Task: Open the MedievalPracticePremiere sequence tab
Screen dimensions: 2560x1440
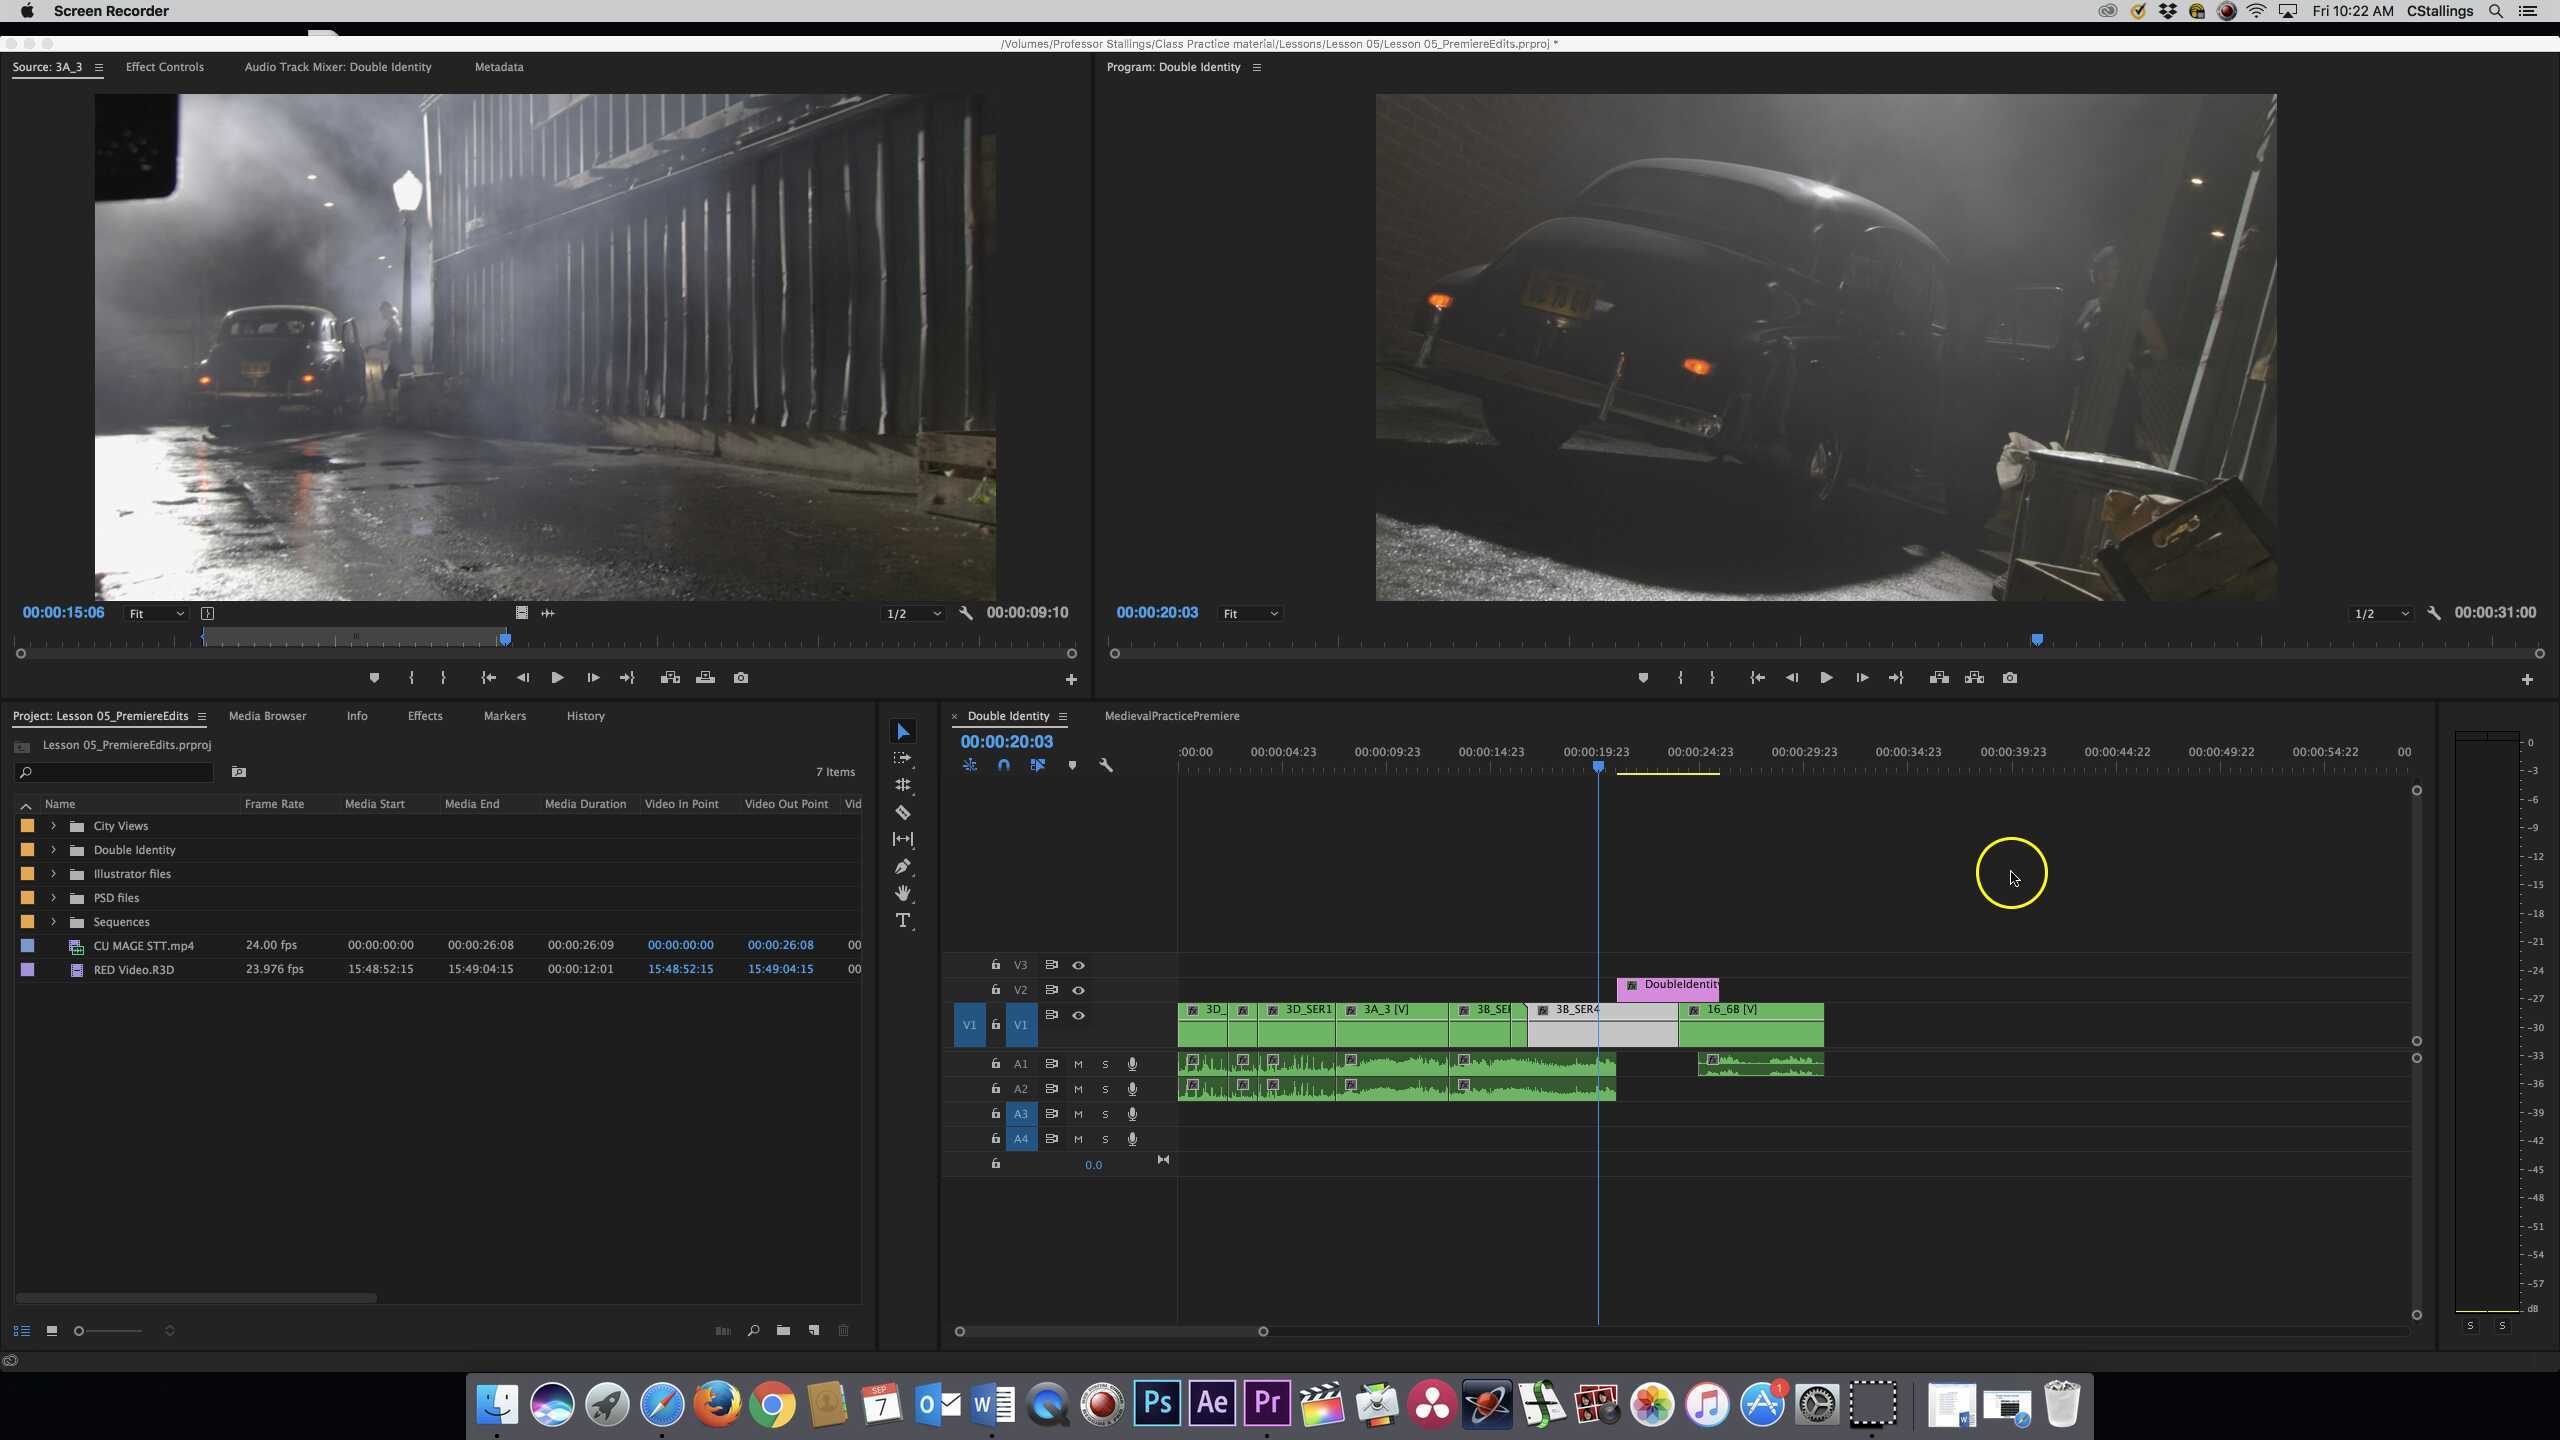Action: point(1171,716)
